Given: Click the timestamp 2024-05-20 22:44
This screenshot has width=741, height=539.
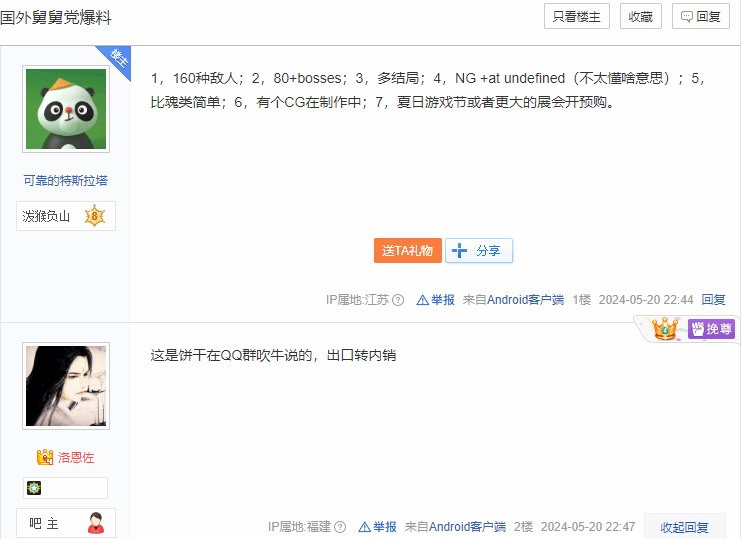Looking at the screenshot, I should point(646,300).
